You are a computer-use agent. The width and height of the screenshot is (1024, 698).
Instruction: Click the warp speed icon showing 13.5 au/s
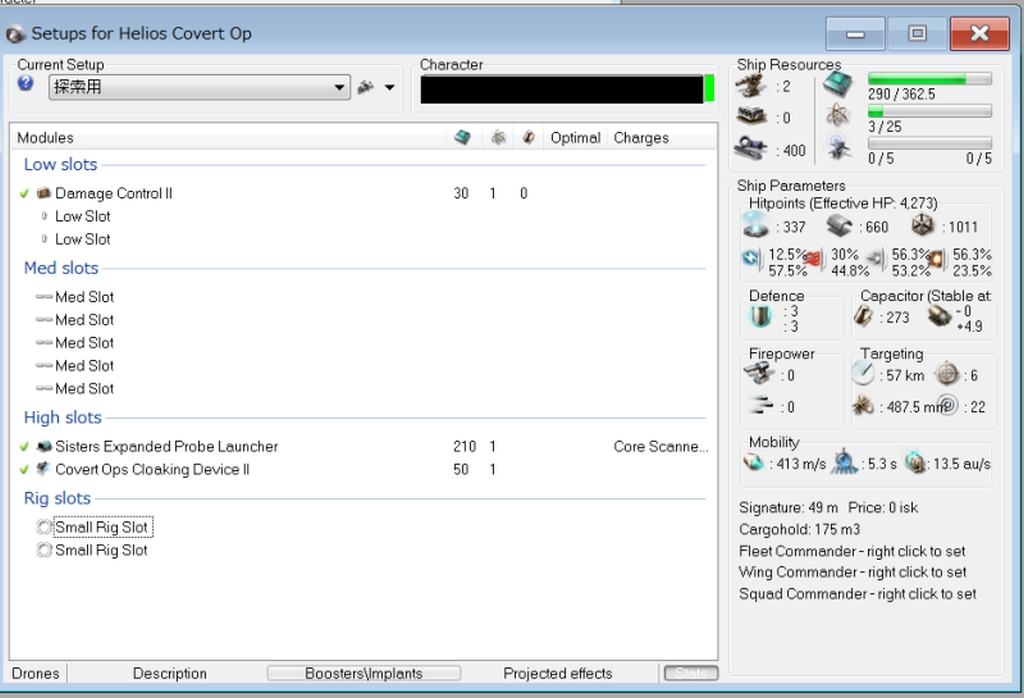click(x=914, y=463)
